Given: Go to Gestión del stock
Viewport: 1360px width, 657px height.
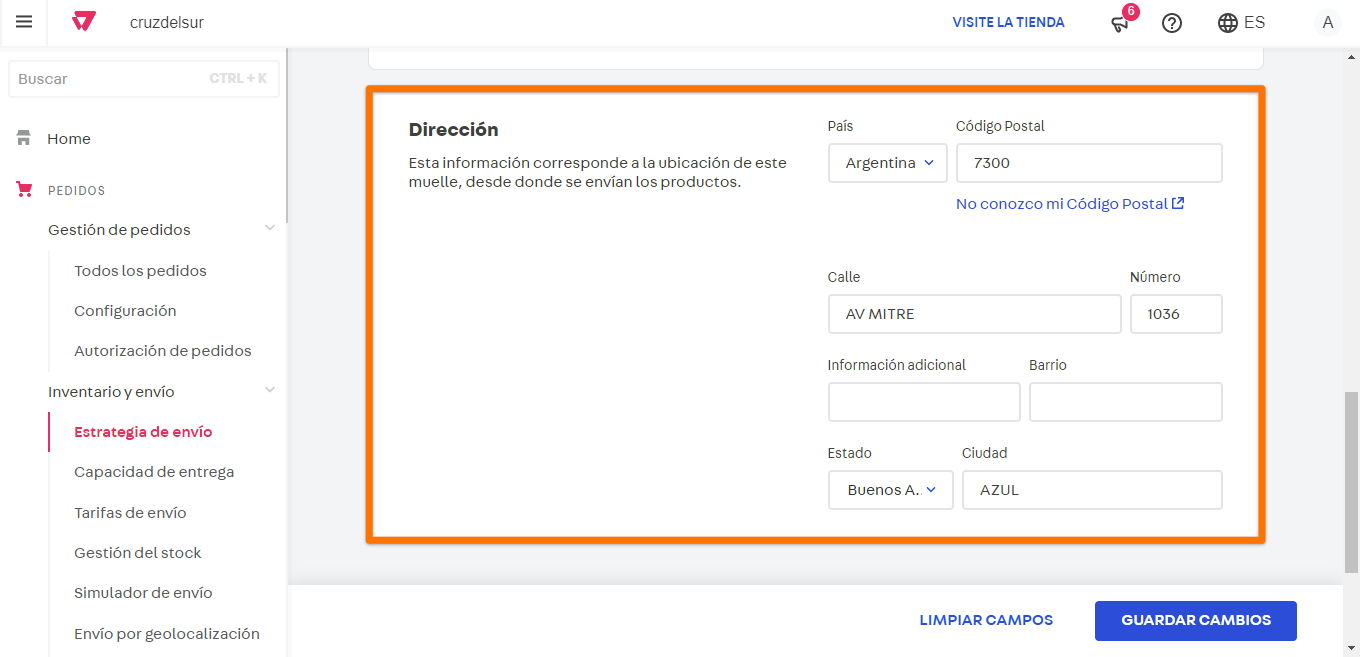Looking at the screenshot, I should pyautogui.click(x=138, y=553).
